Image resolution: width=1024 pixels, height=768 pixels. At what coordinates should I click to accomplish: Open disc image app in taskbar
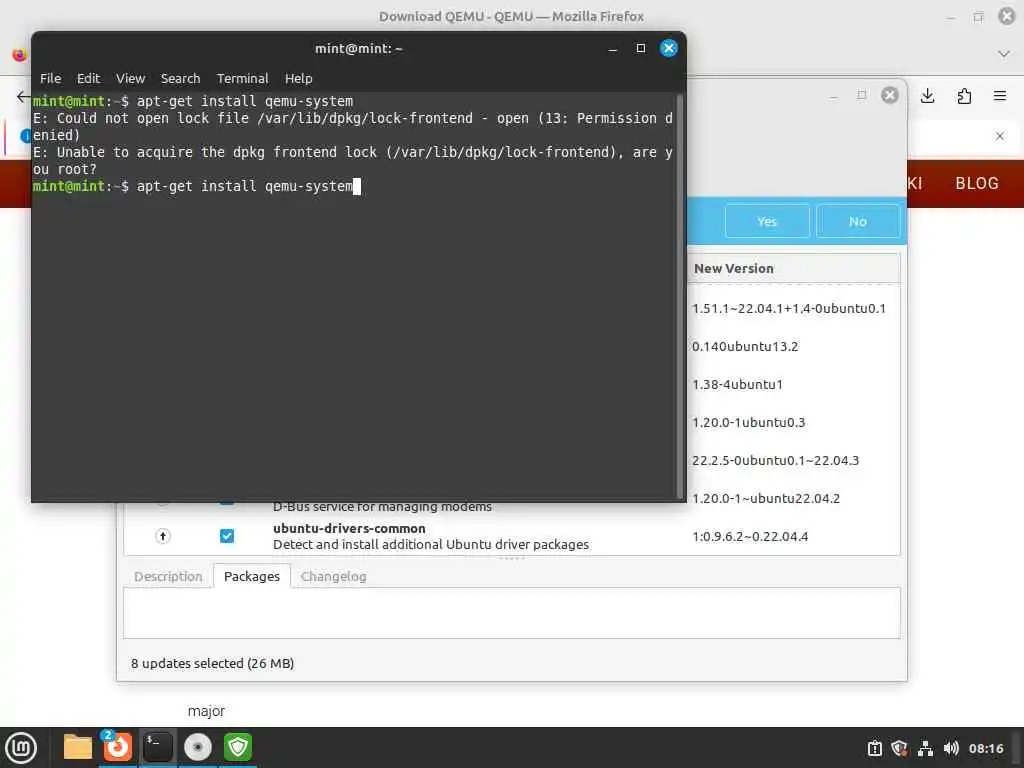click(197, 747)
